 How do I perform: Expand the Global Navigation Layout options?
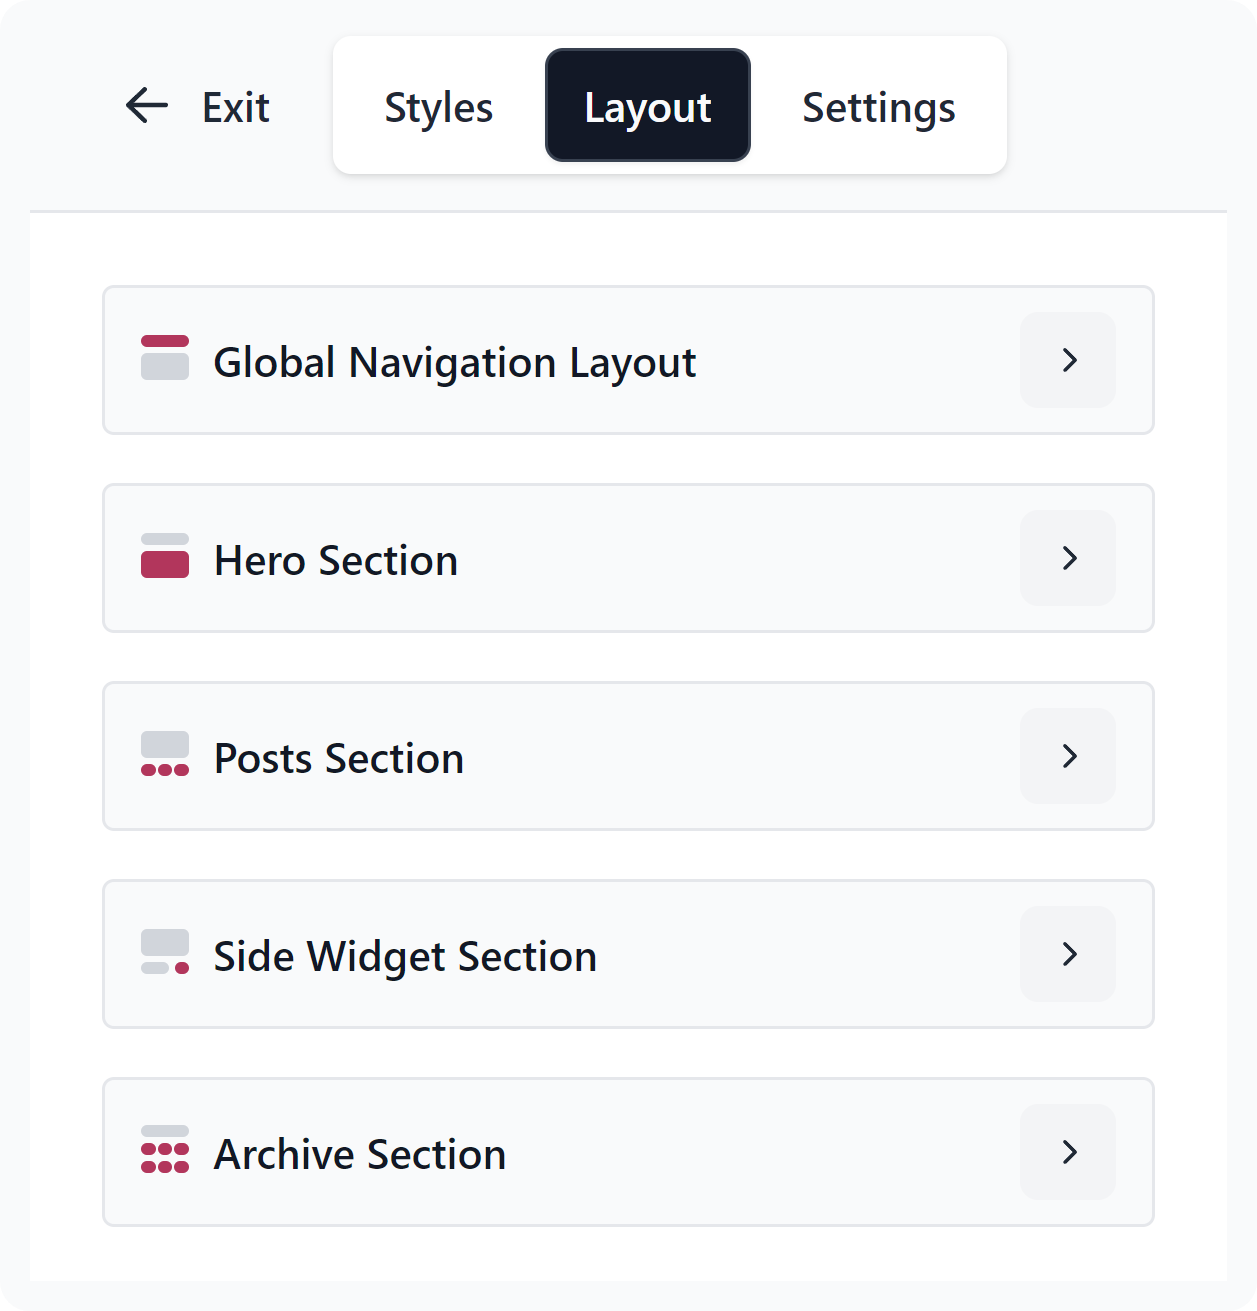point(1067,360)
